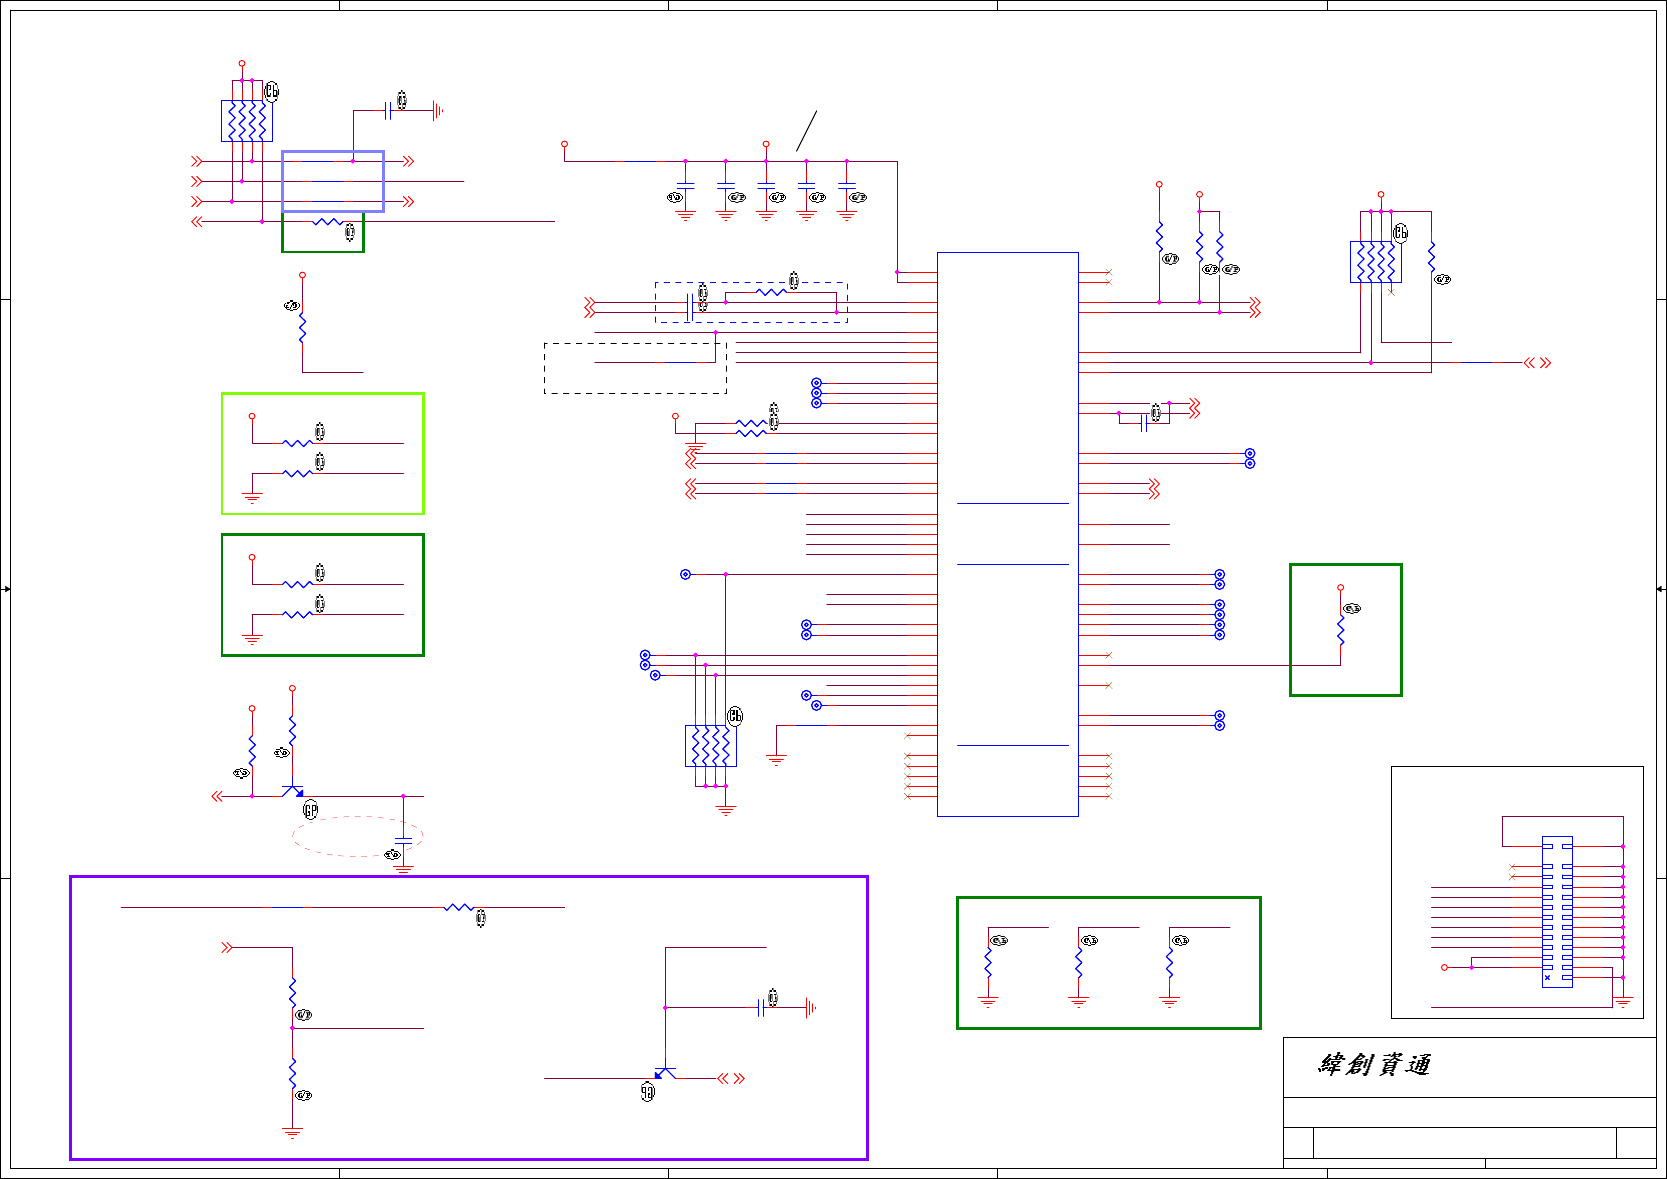The height and width of the screenshot is (1179, 1667).
Task: Select the capacitor-to-ground inside the purple frame
Action: click(785, 1008)
